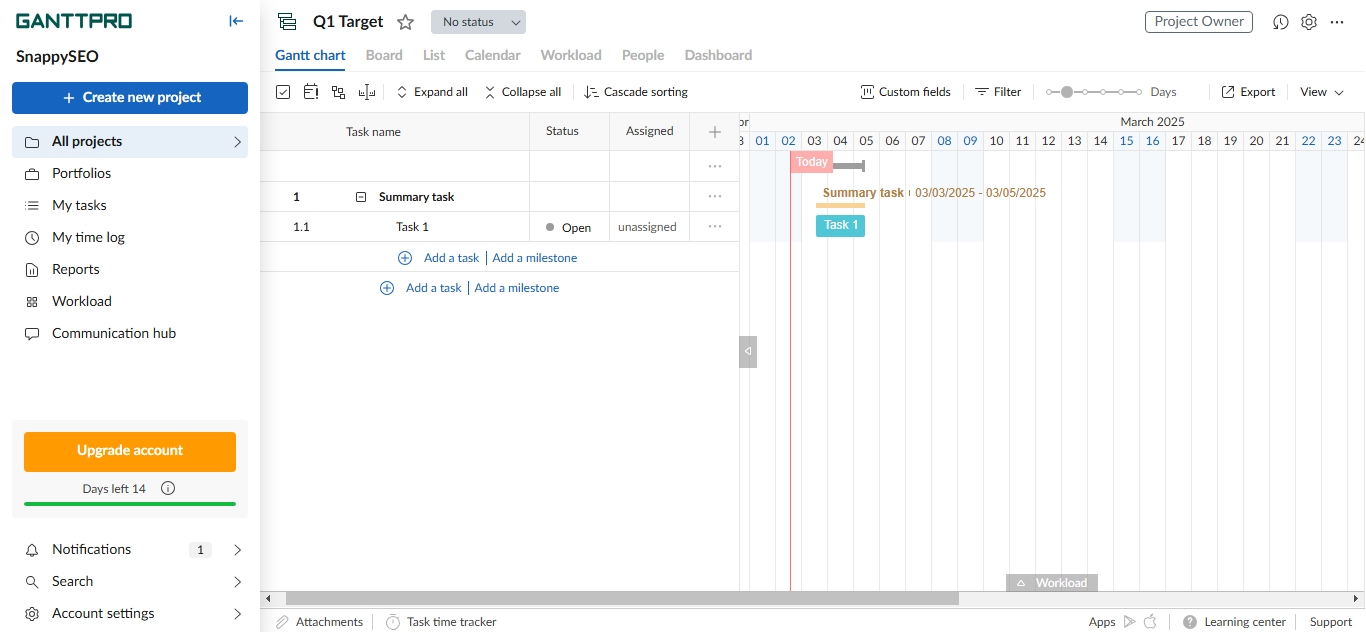Open Custom fields settings
This screenshot has height=632, width=1366.
tap(905, 92)
